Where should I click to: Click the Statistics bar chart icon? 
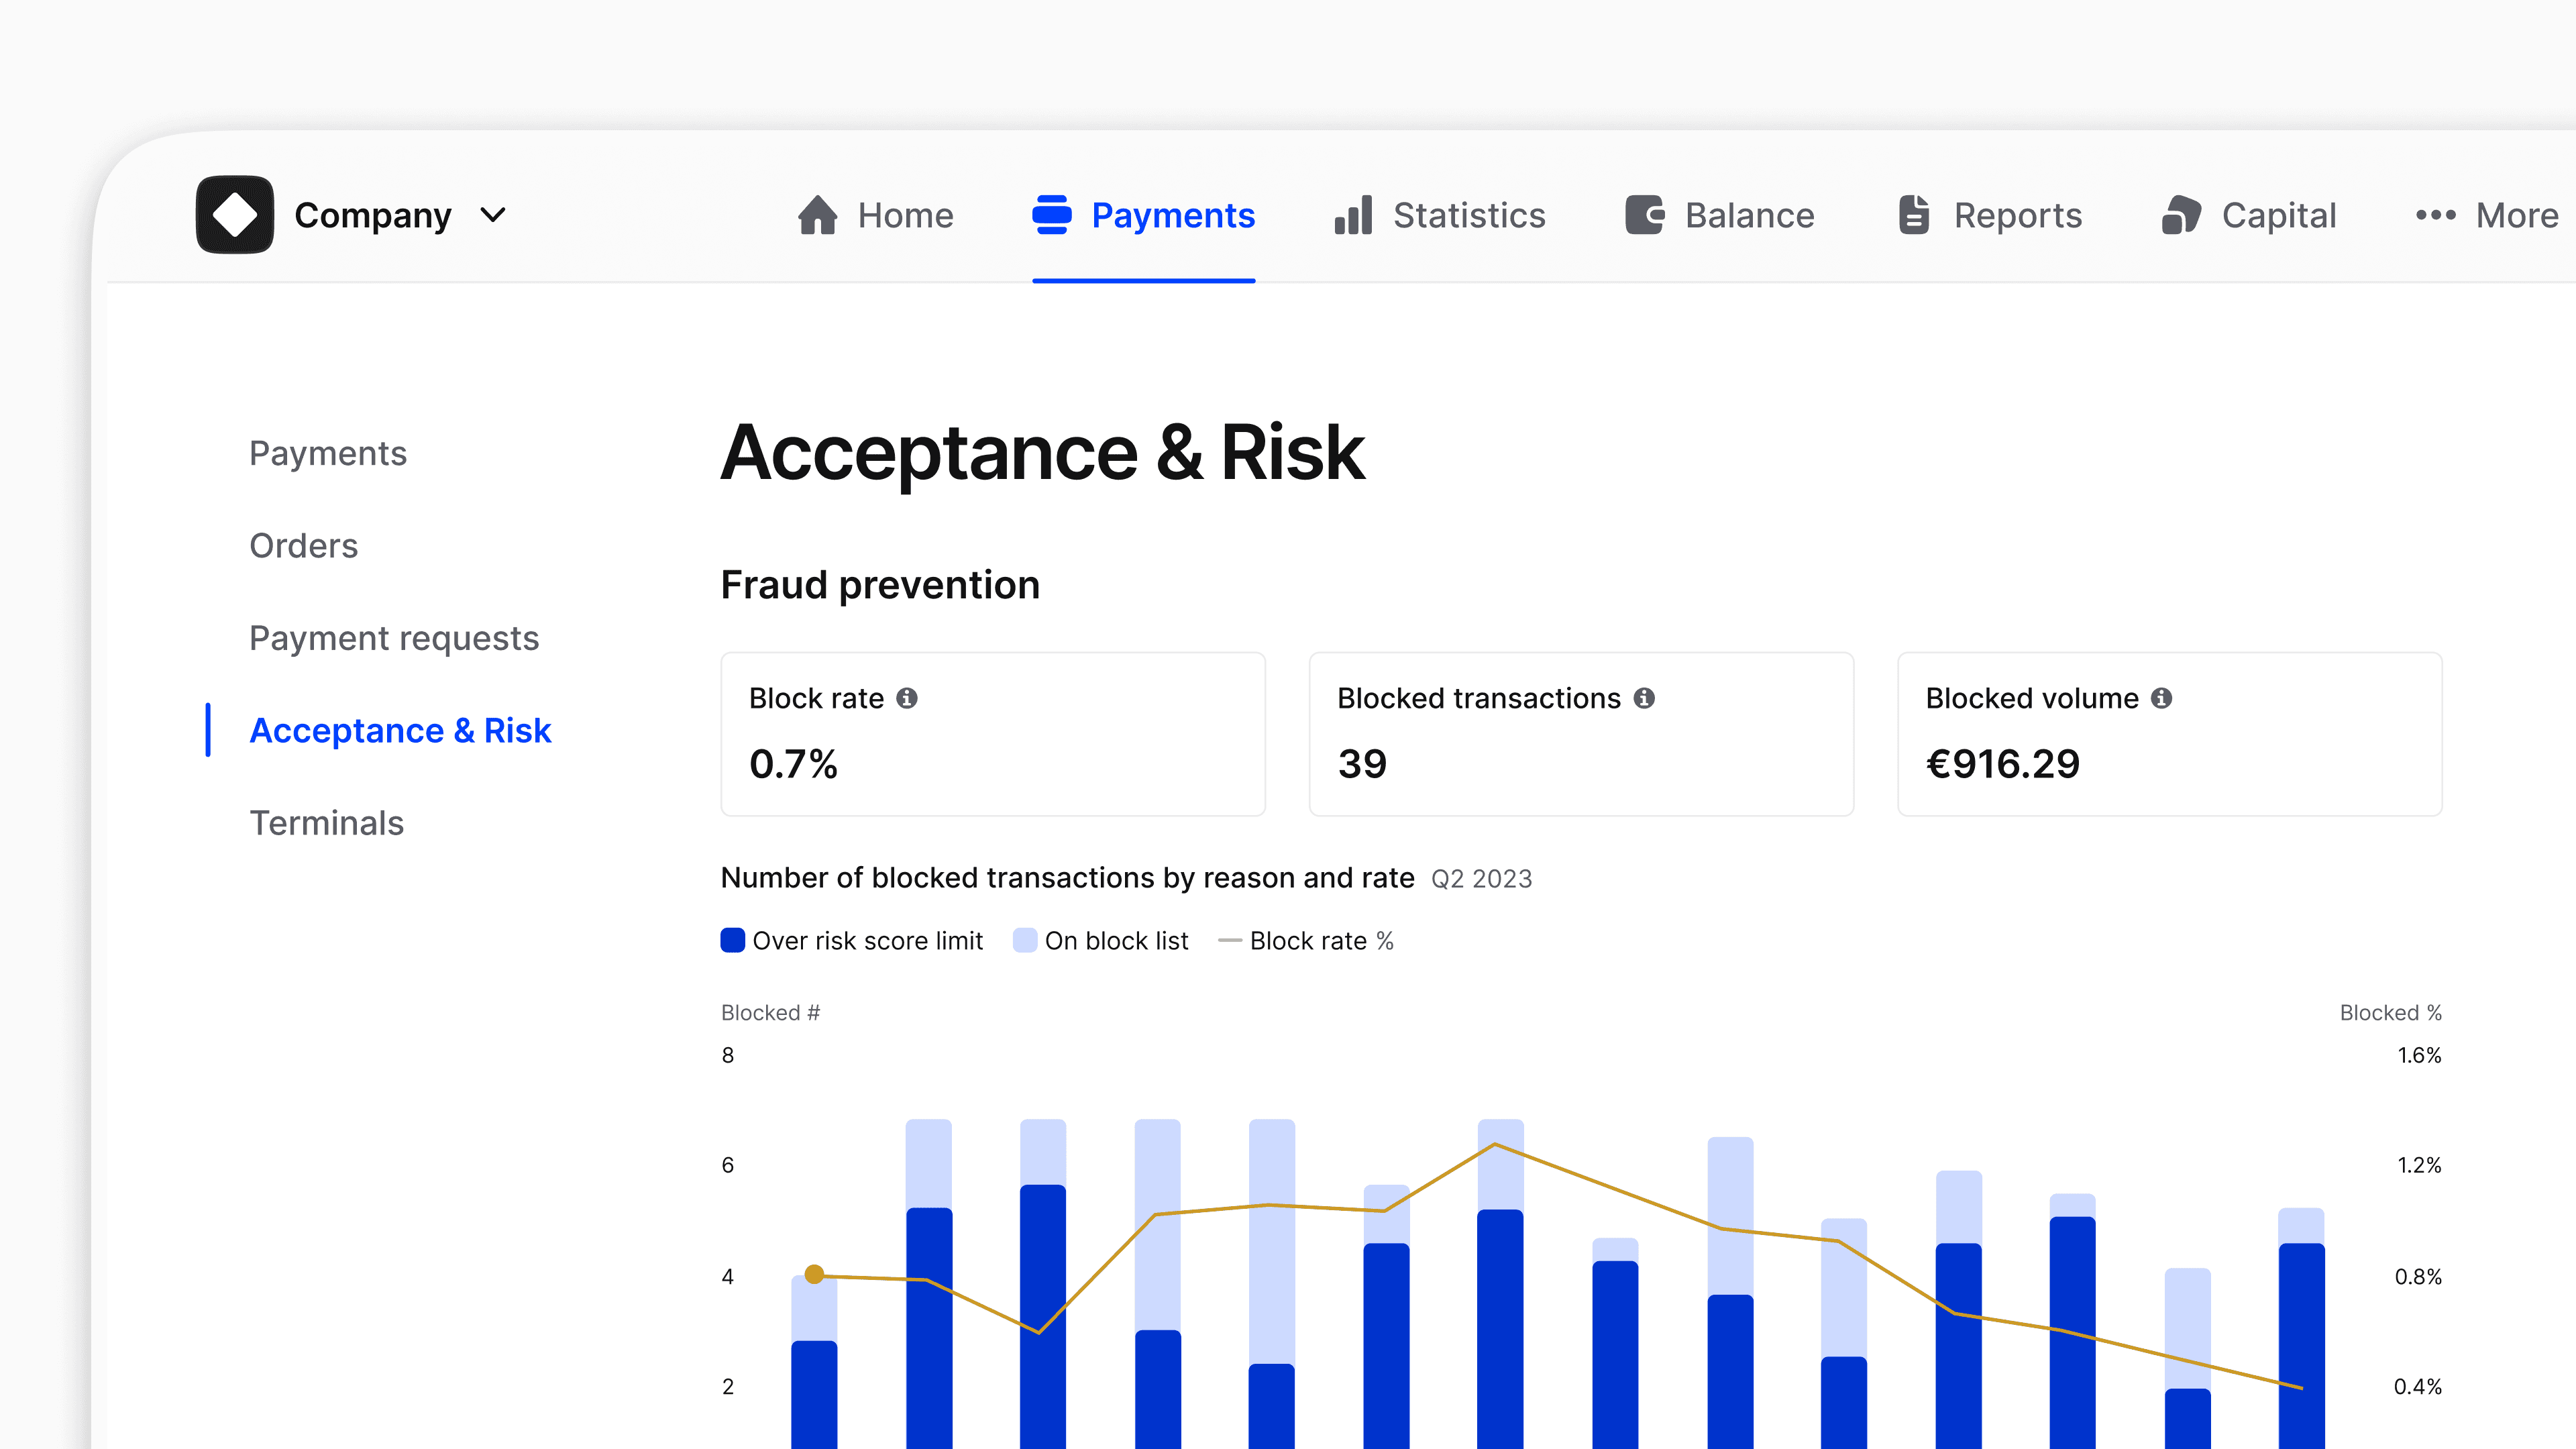(1353, 215)
